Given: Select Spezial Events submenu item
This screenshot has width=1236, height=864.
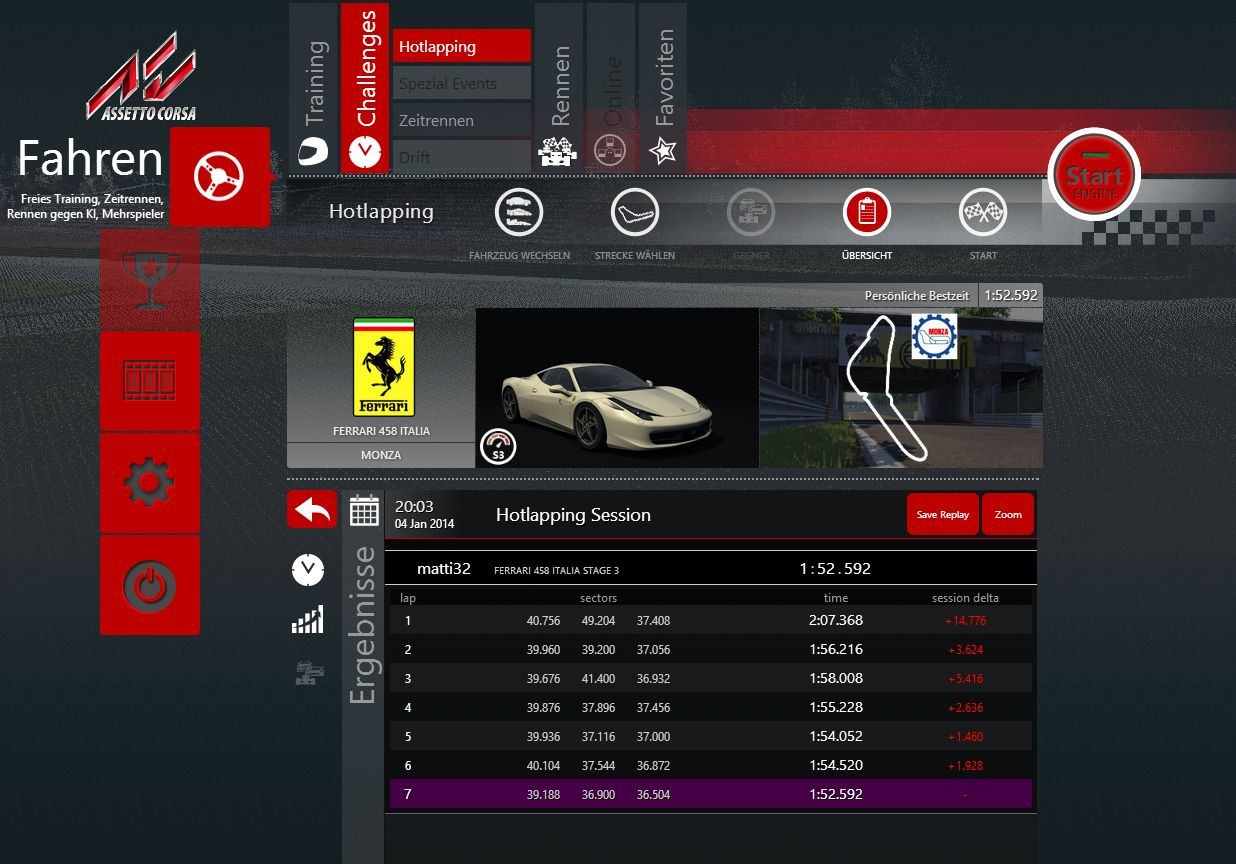Looking at the screenshot, I should coord(461,83).
